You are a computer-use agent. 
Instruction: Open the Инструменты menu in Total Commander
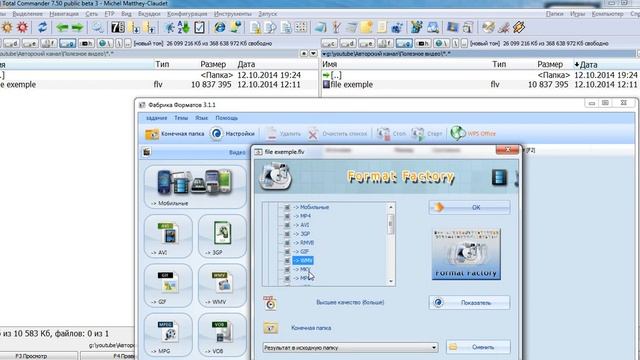coord(233,14)
